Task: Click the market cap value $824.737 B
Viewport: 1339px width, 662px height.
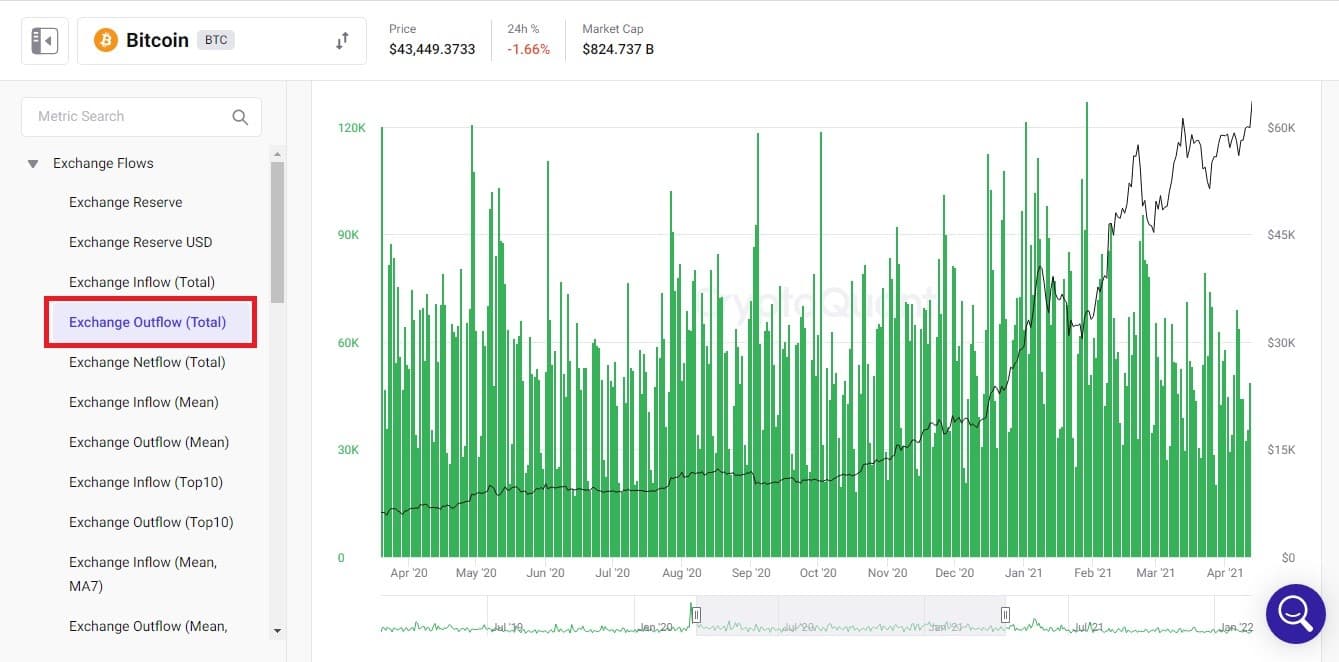Action: (x=618, y=49)
